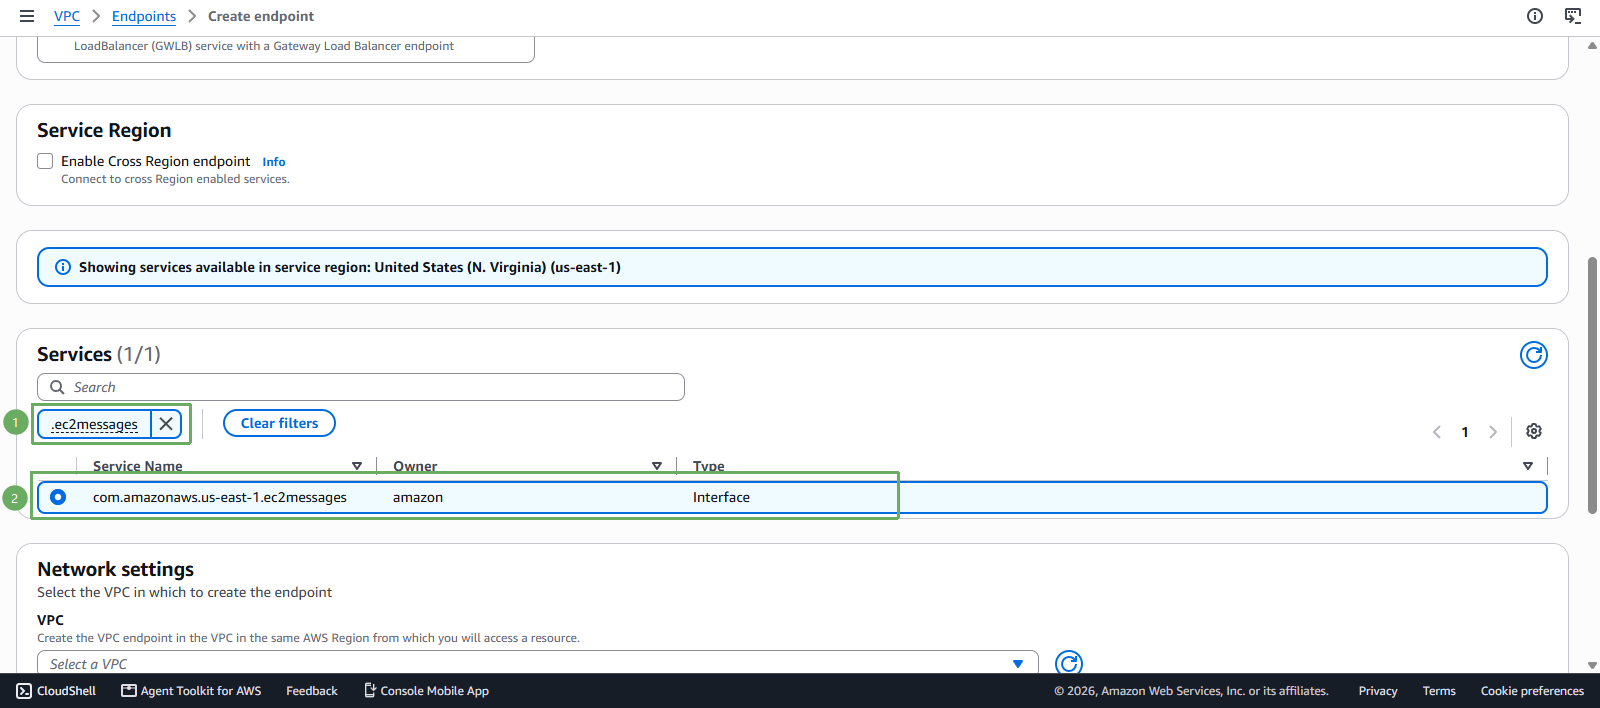This screenshot has height=708, width=1600.
Task: Open the help chat icon in header
Action: coord(1573,16)
